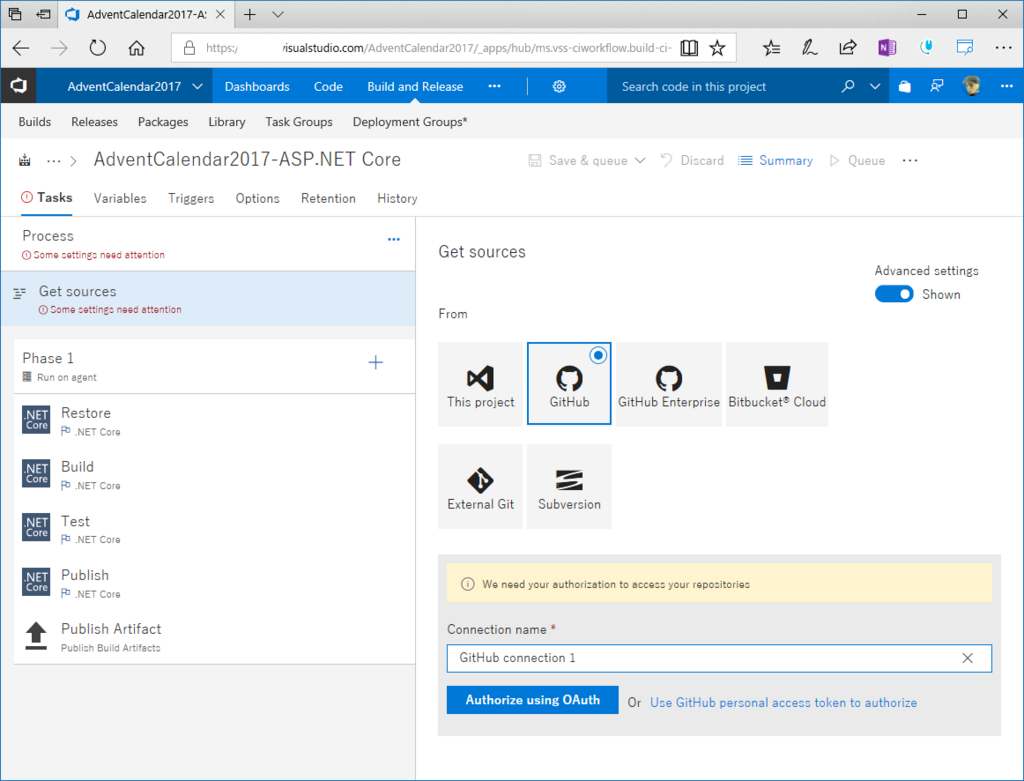Open the Save & queue dropdown arrow
The image size is (1024, 781).
pos(640,161)
